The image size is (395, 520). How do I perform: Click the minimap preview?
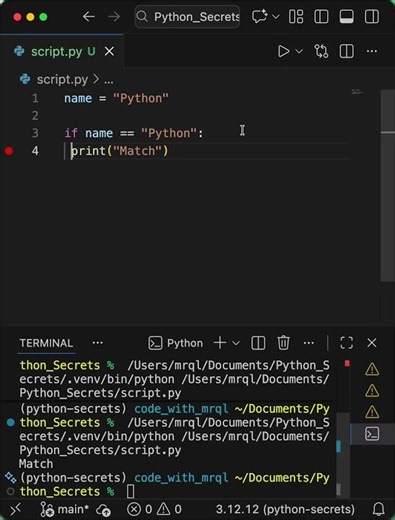point(357,92)
